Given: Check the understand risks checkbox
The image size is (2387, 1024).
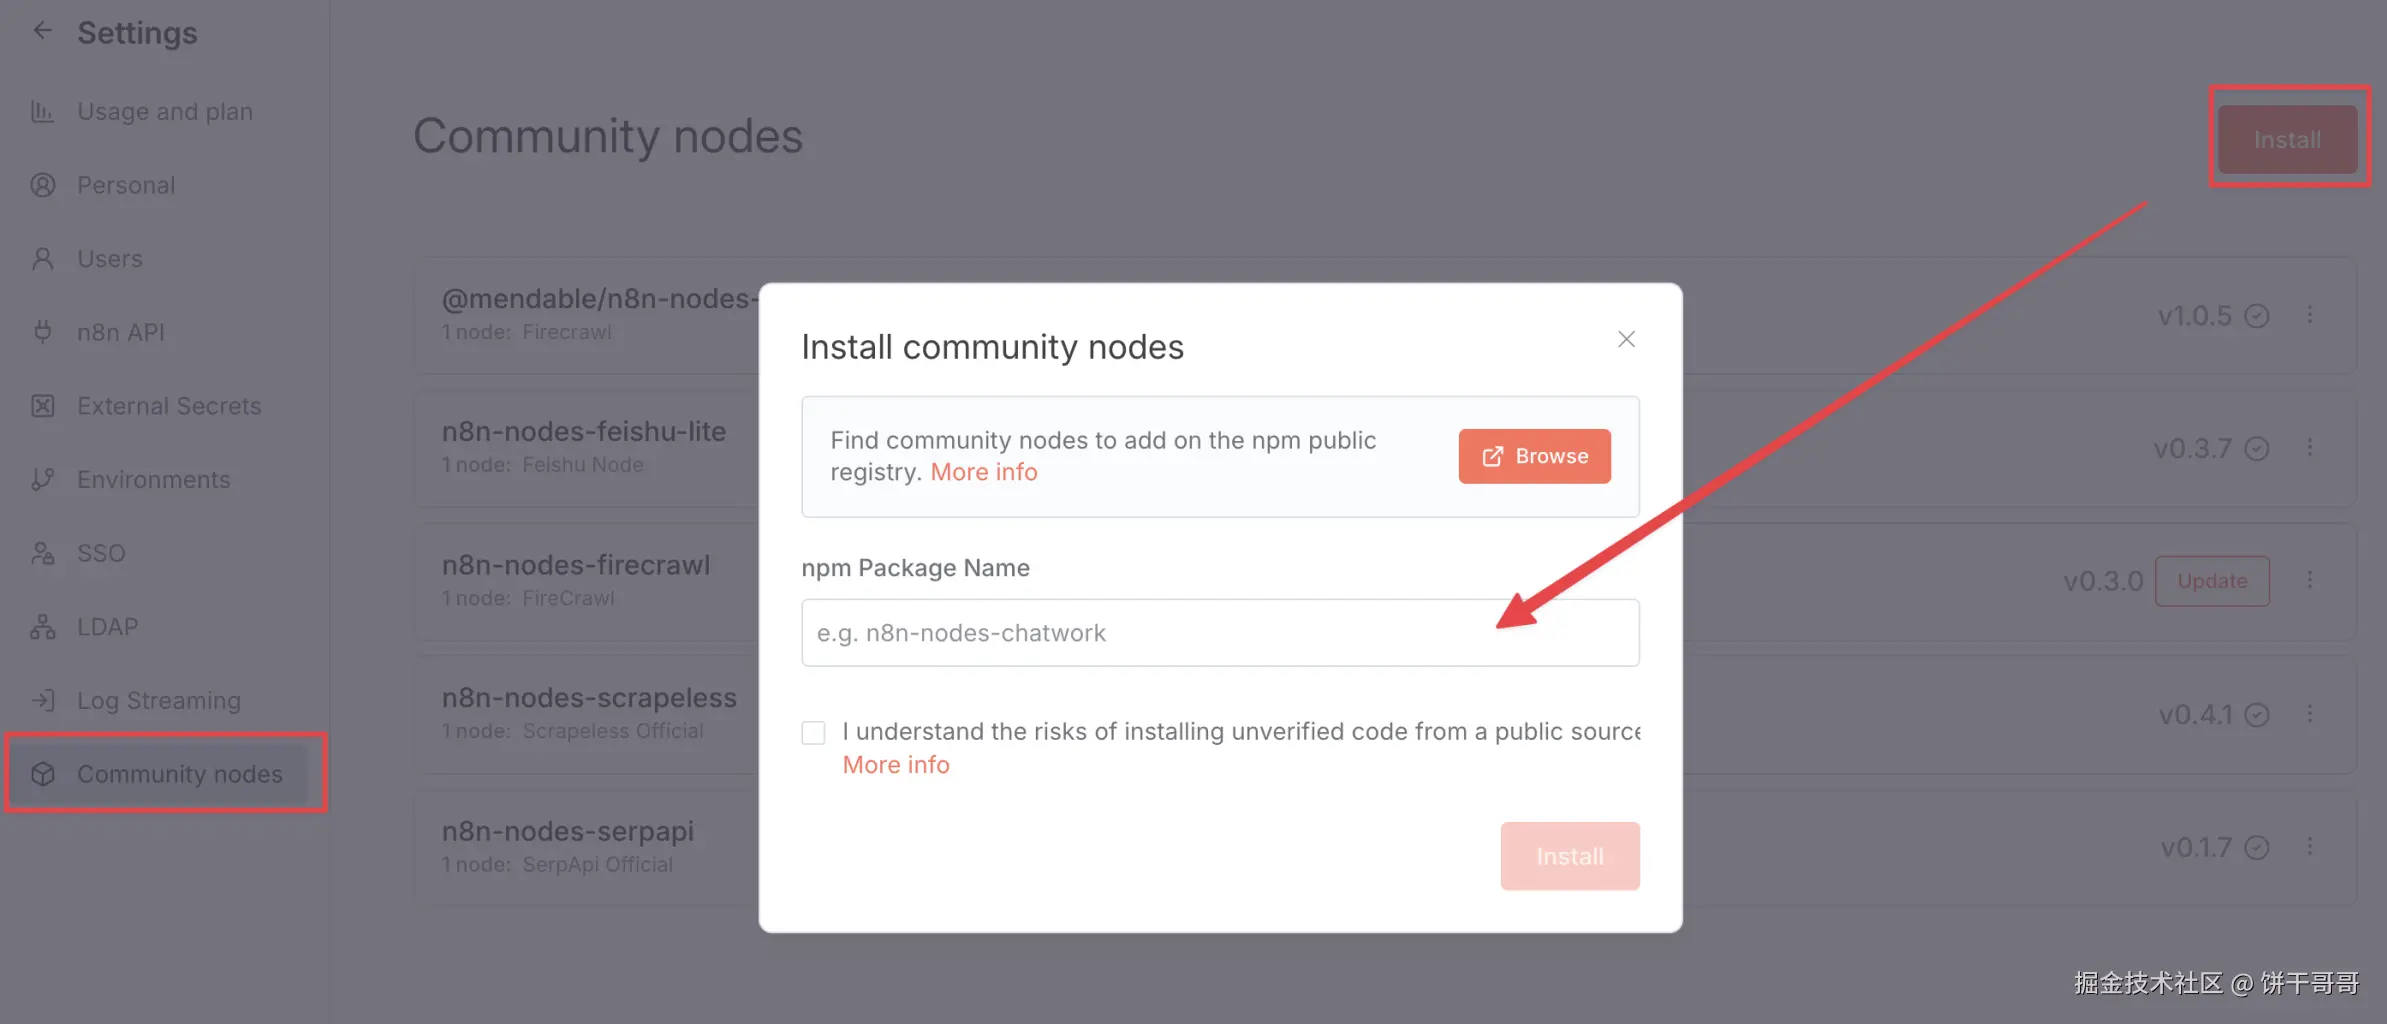Looking at the screenshot, I should (813, 733).
